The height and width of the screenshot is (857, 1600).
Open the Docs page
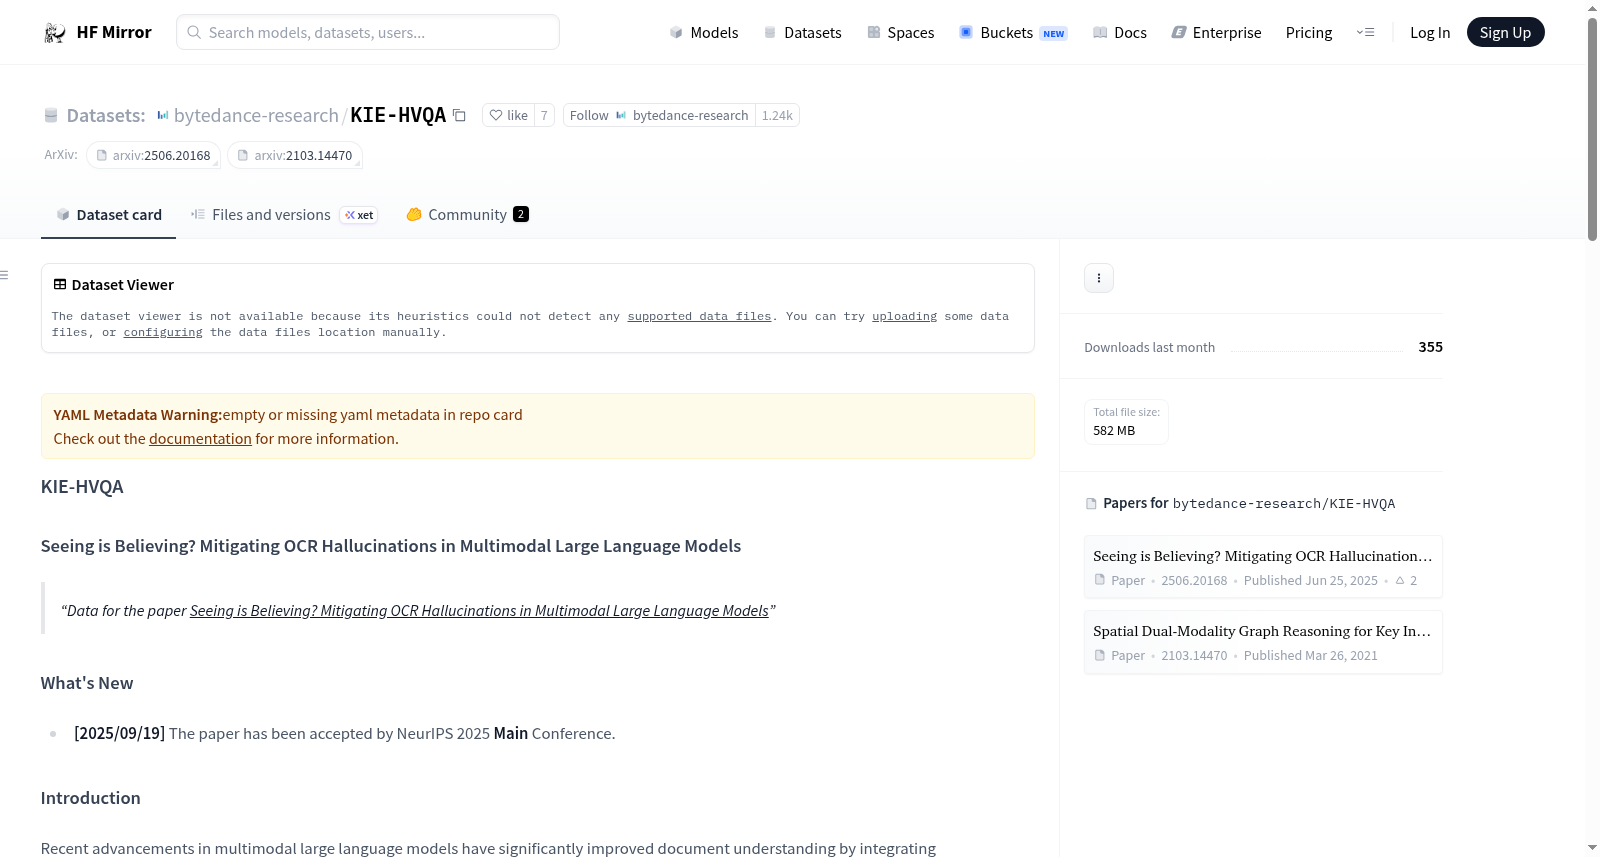click(1119, 32)
